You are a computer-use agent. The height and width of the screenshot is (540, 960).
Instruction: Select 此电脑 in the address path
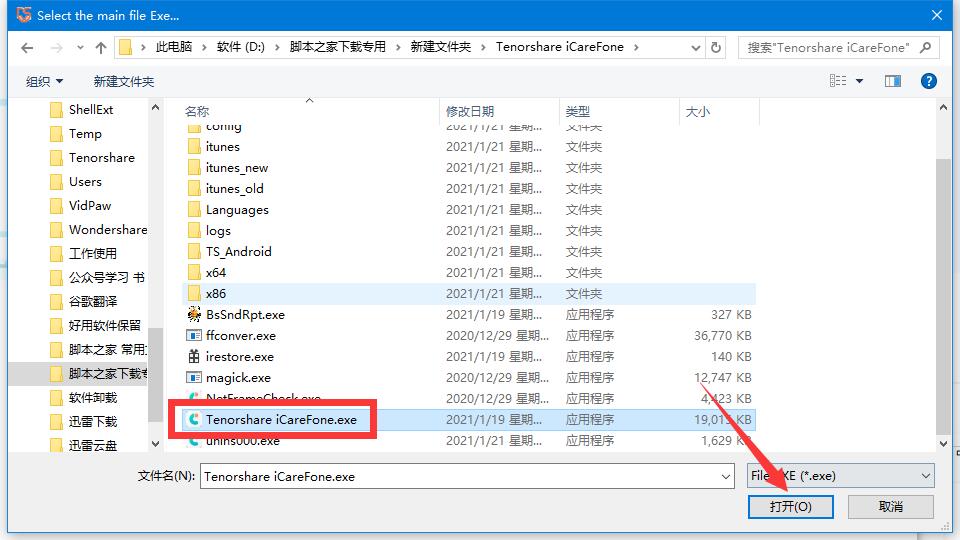pos(173,47)
